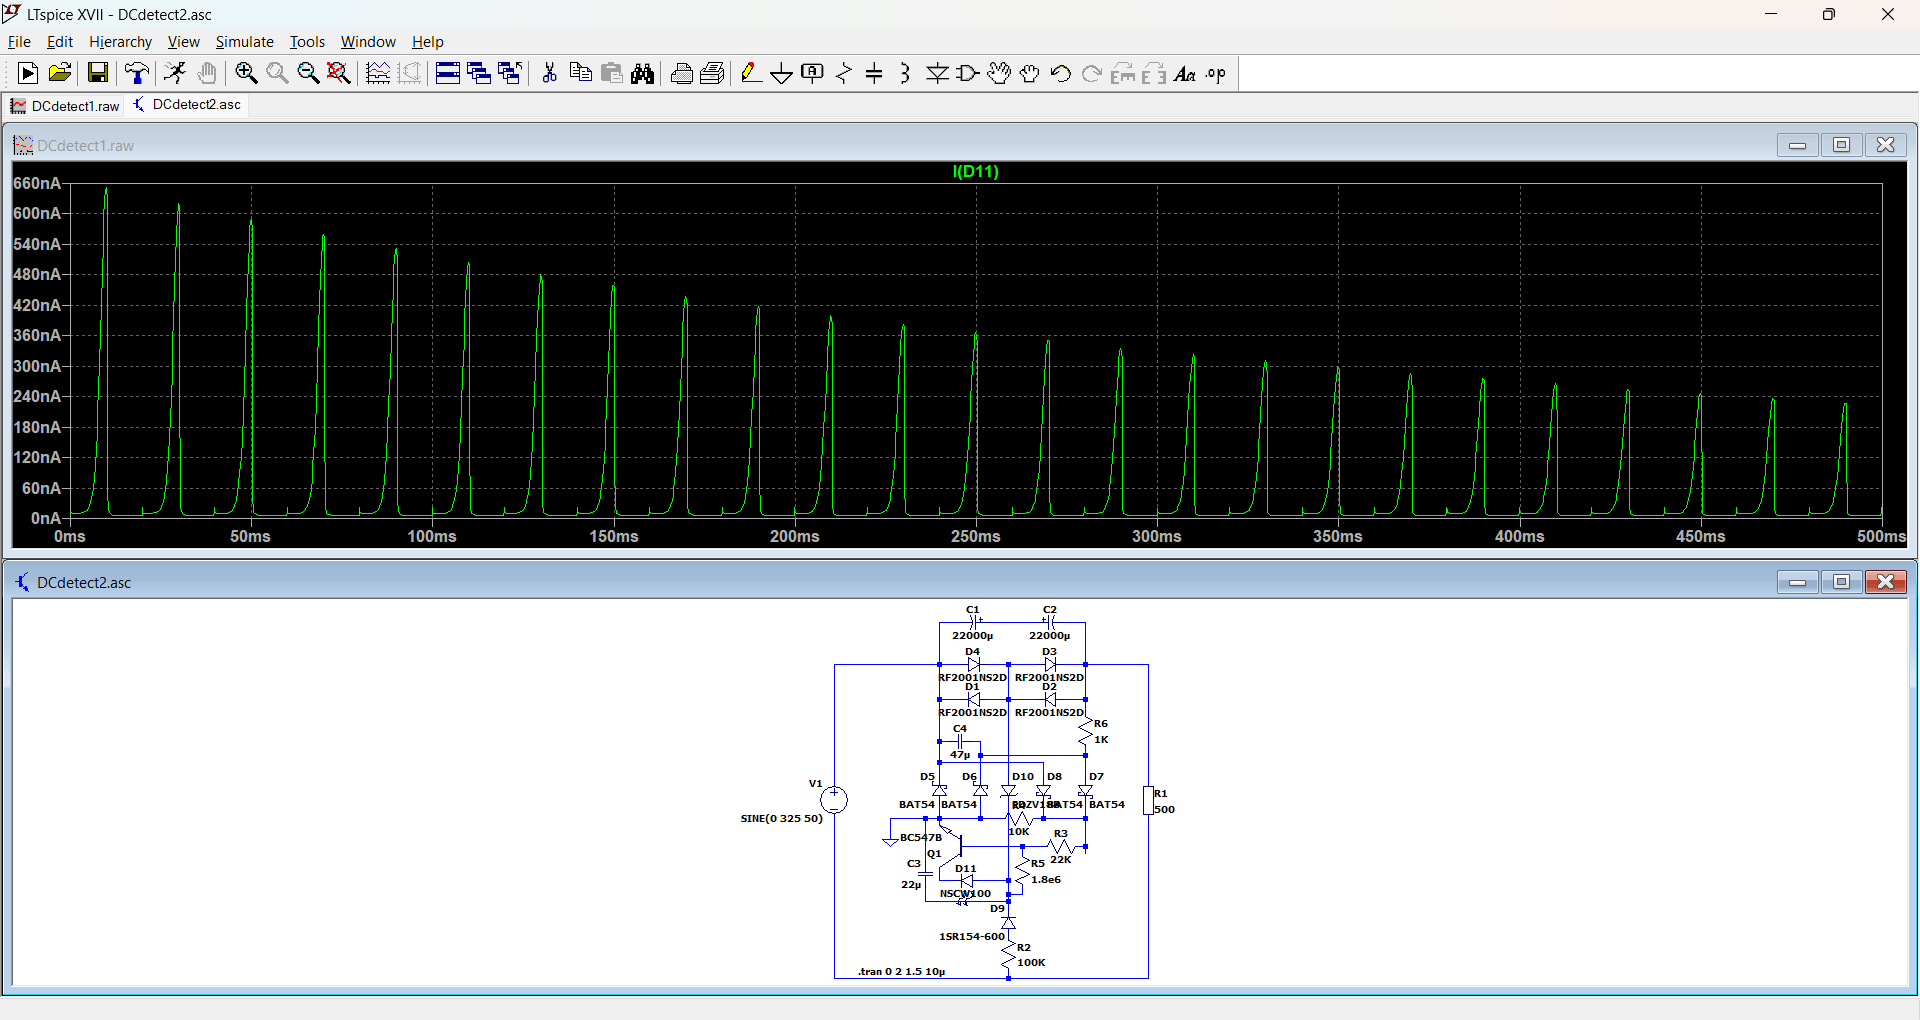The image size is (1920, 1020).
Task: Maximize the DCdetect2.asc schematic window
Action: (1841, 582)
